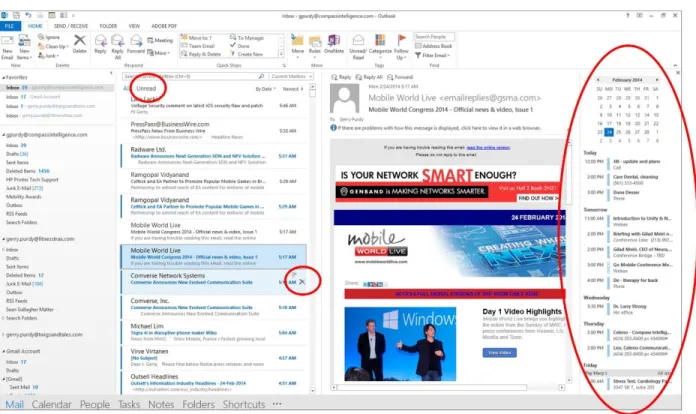696x414 pixels.
Task: Click the sender's avatar picture placeholder
Action: click(x=344, y=99)
